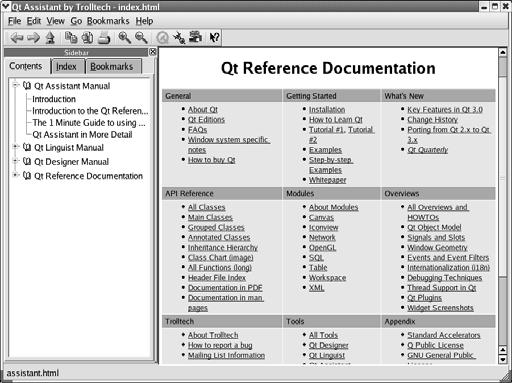Open the Change History link

pos(432,119)
